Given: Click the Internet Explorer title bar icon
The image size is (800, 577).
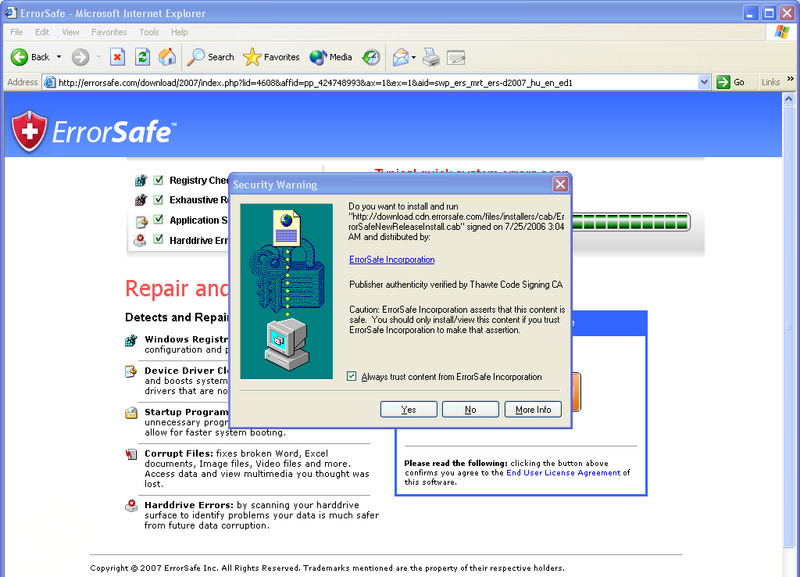Looking at the screenshot, I should click(x=11, y=12).
